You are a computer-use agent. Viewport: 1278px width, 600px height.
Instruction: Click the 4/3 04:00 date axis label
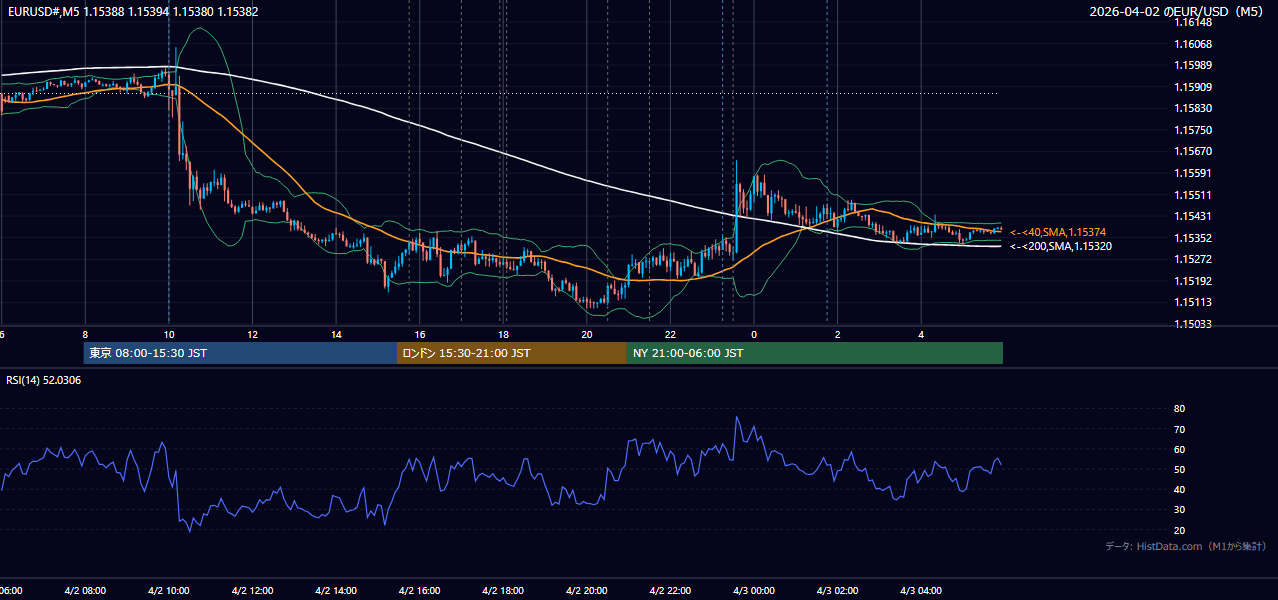922,591
